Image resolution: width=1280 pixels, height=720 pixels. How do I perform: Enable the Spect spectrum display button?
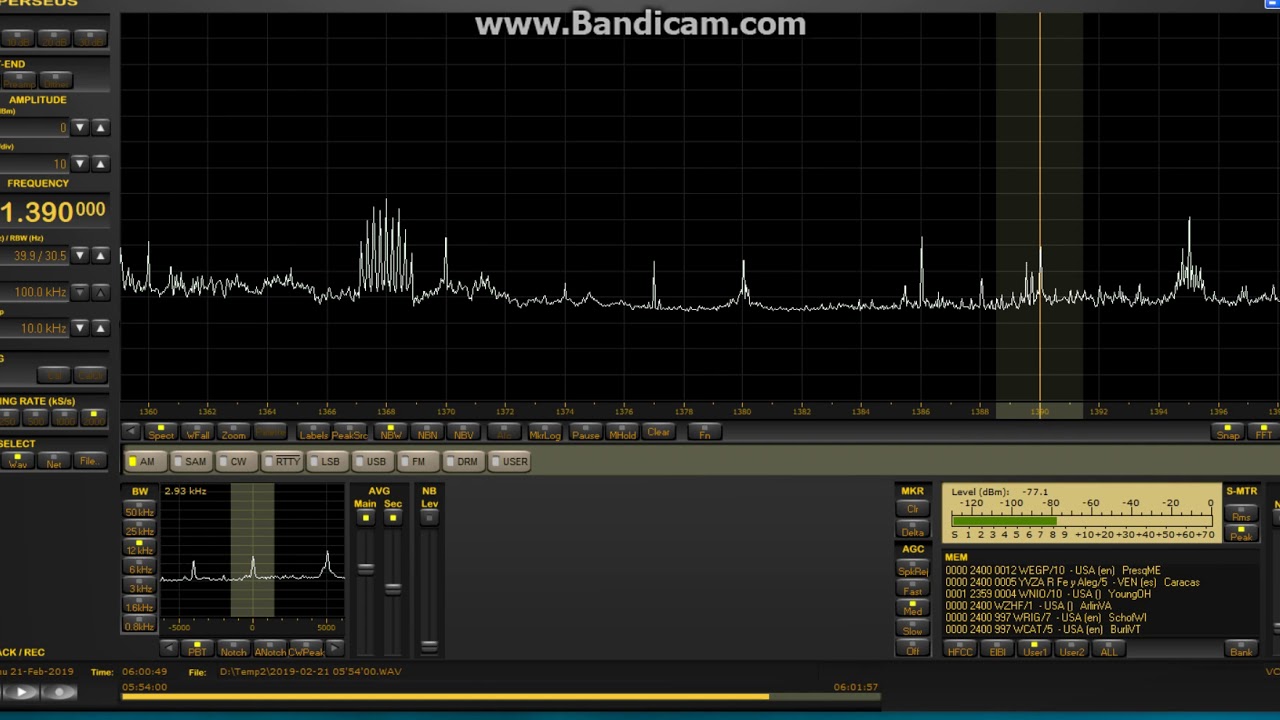point(160,432)
